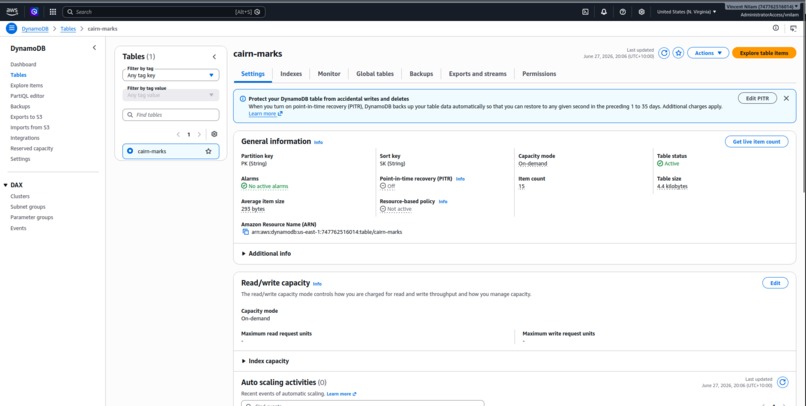The height and width of the screenshot is (406, 806).
Task: Open the Actions dropdown
Action: tap(708, 53)
